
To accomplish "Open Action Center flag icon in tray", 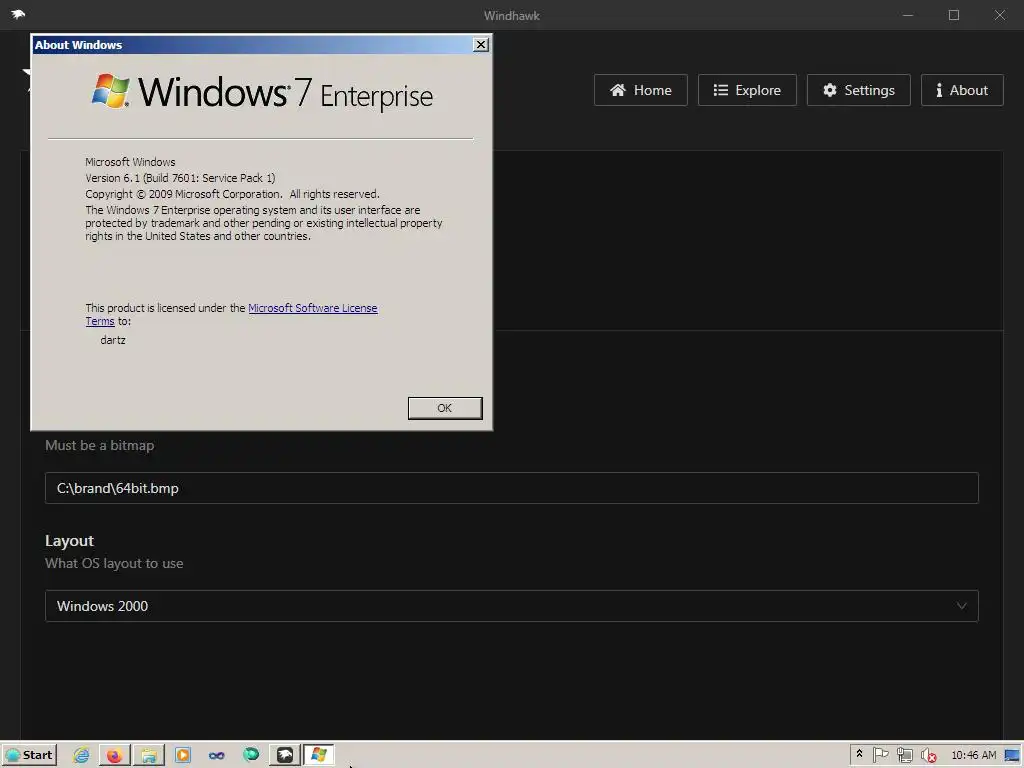I will [880, 755].
